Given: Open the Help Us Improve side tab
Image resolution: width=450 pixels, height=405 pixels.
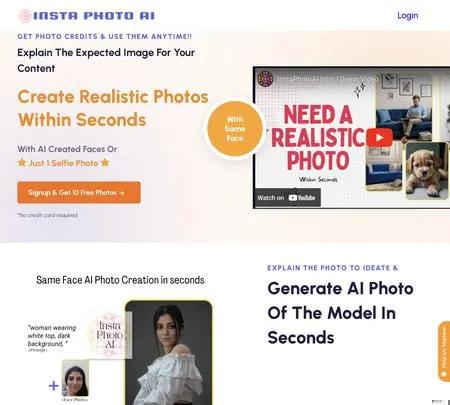Looking at the screenshot, I should pyautogui.click(x=444, y=351).
